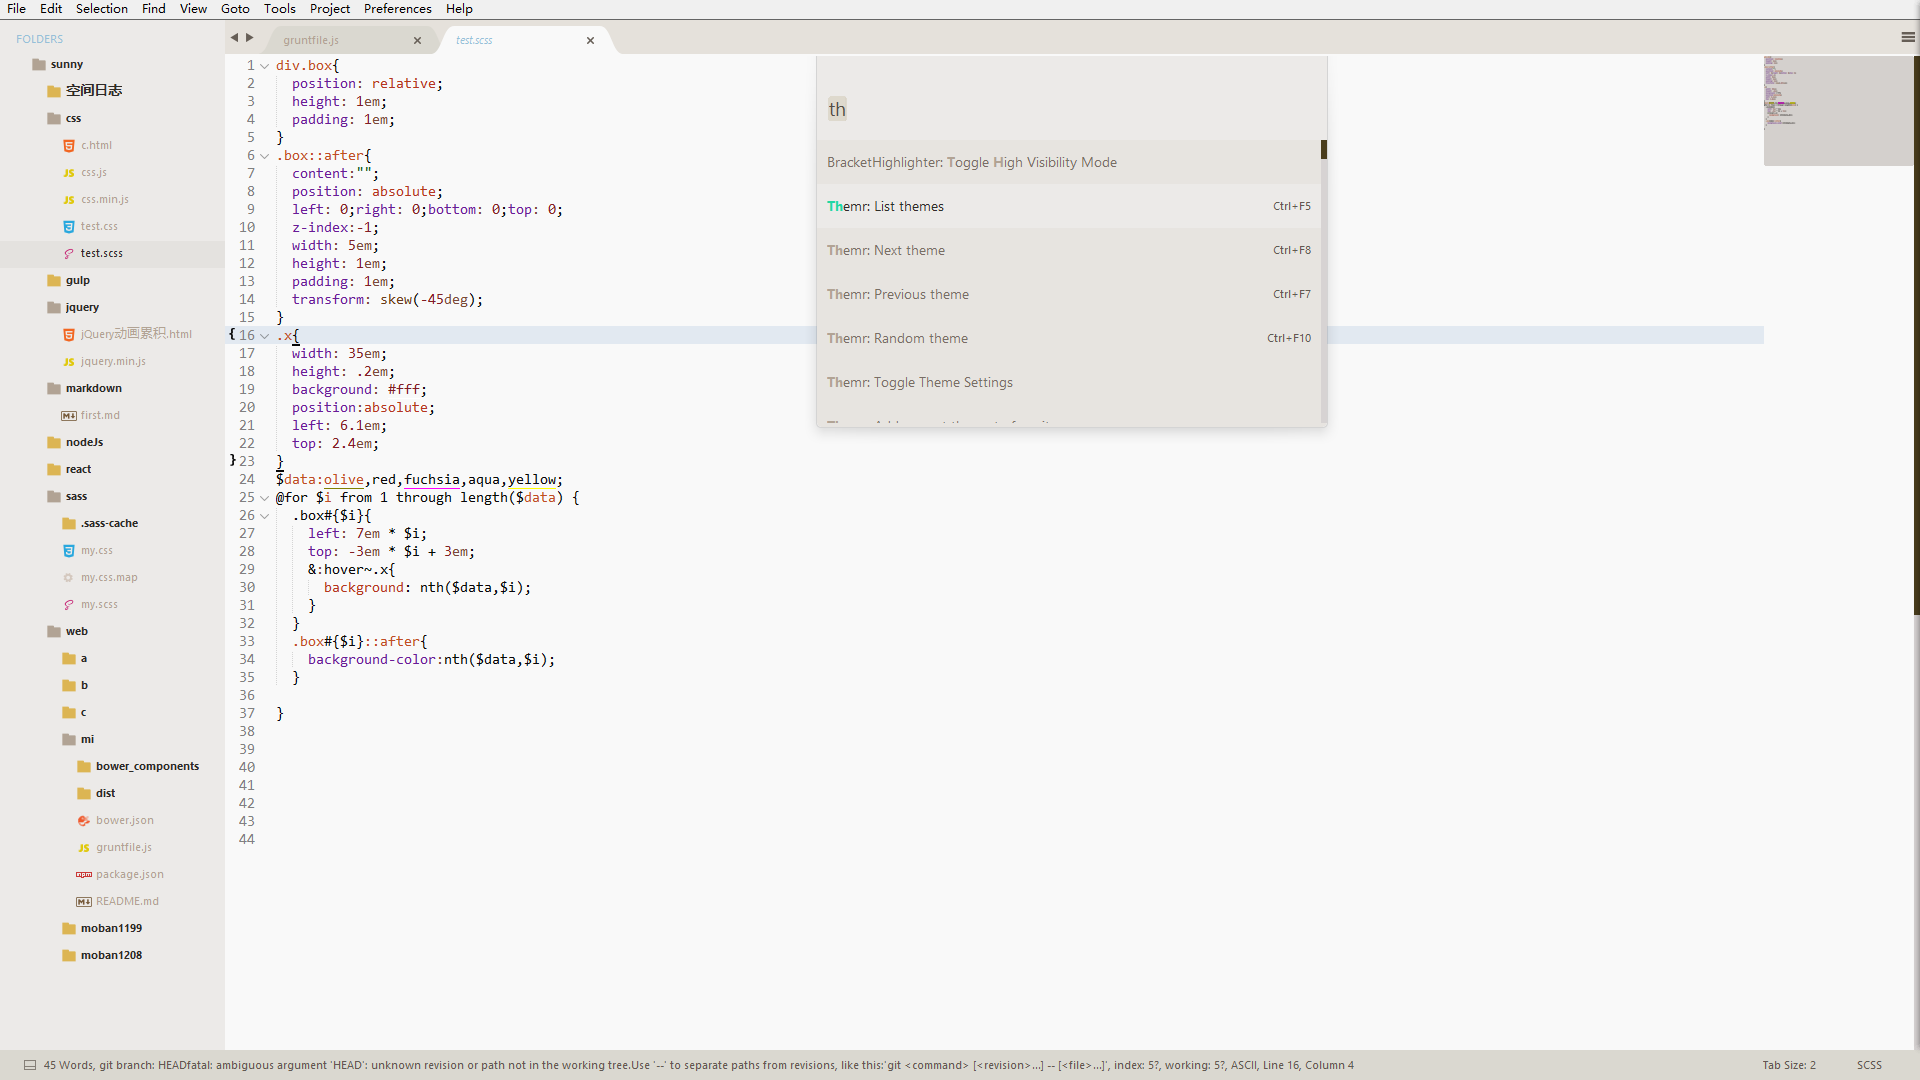Click the Sass icon next to my.scss
Image resolution: width=1920 pixels, height=1080 pixels.
[x=68, y=605]
